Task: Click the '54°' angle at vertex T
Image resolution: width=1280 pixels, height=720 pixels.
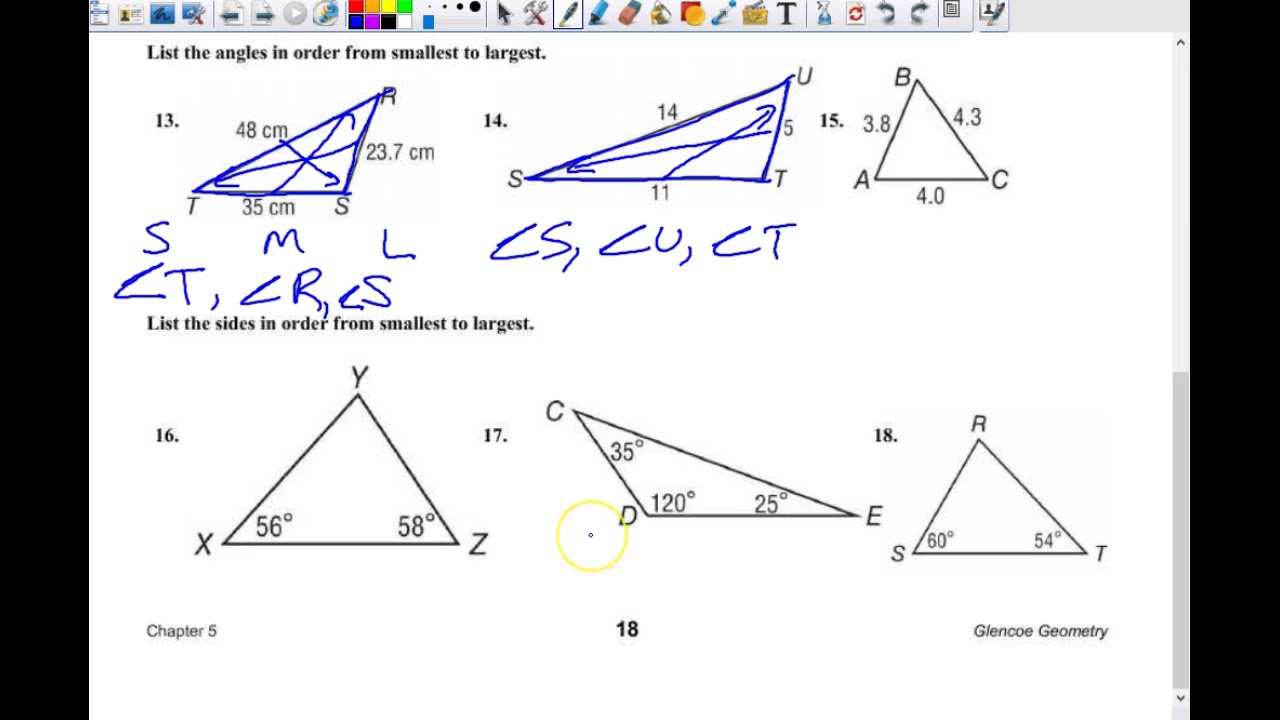Action: click(1048, 540)
